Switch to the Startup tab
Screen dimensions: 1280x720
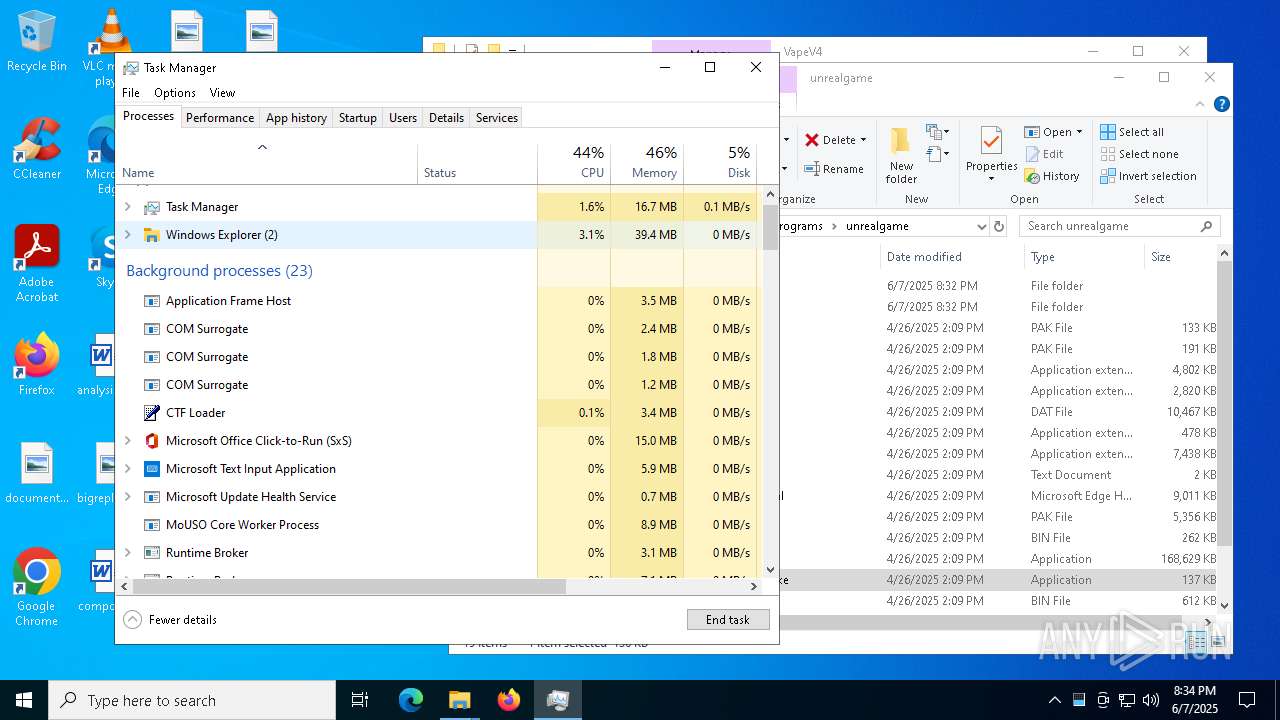pyautogui.click(x=357, y=118)
